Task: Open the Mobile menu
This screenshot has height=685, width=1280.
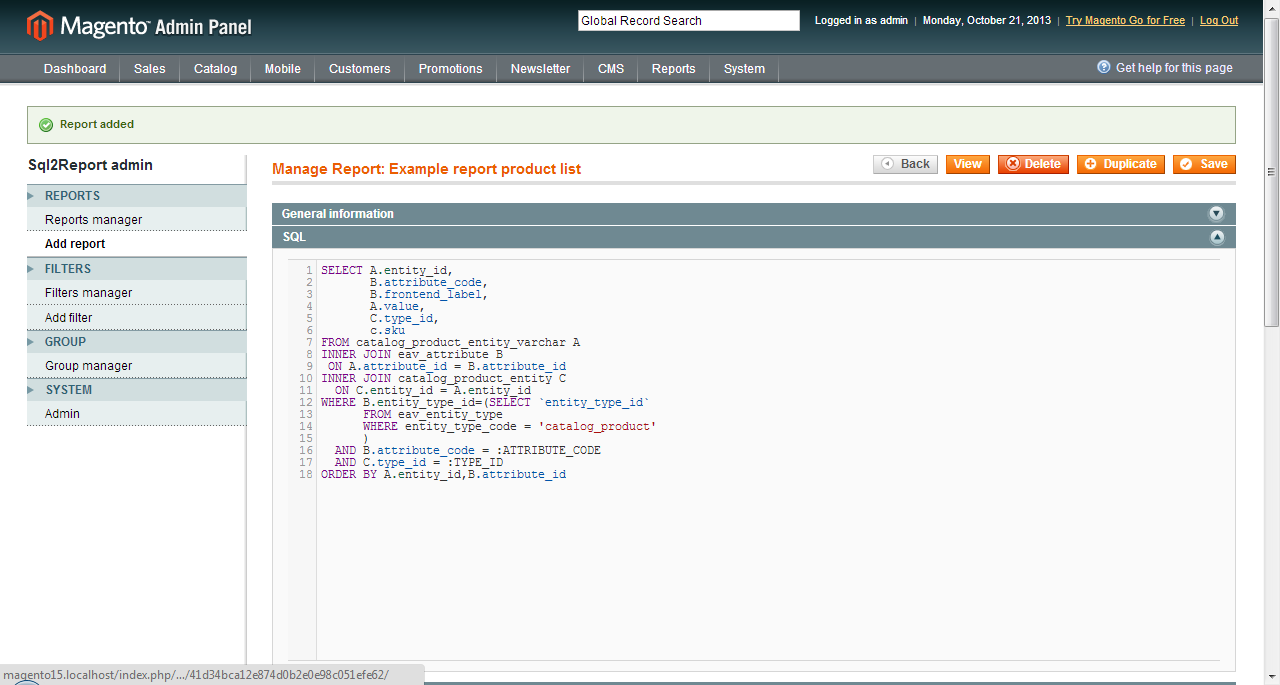Action: coord(283,69)
